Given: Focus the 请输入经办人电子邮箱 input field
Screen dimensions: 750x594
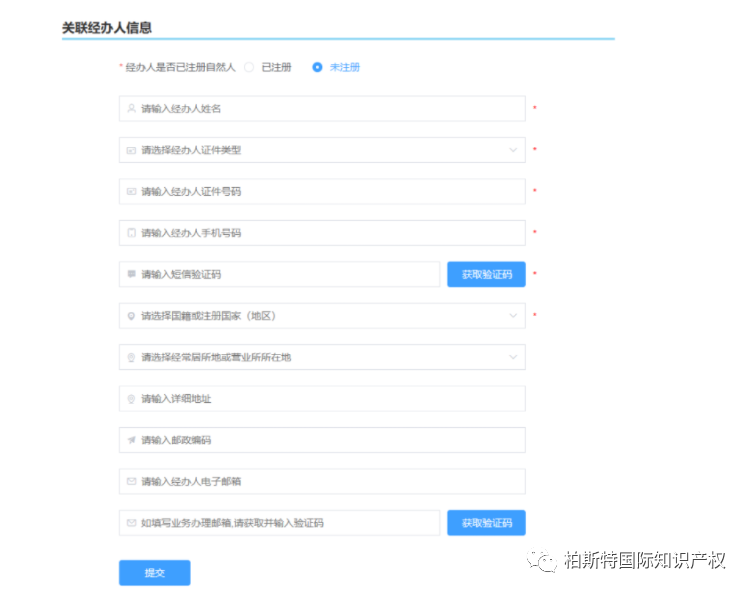Looking at the screenshot, I should (322, 481).
